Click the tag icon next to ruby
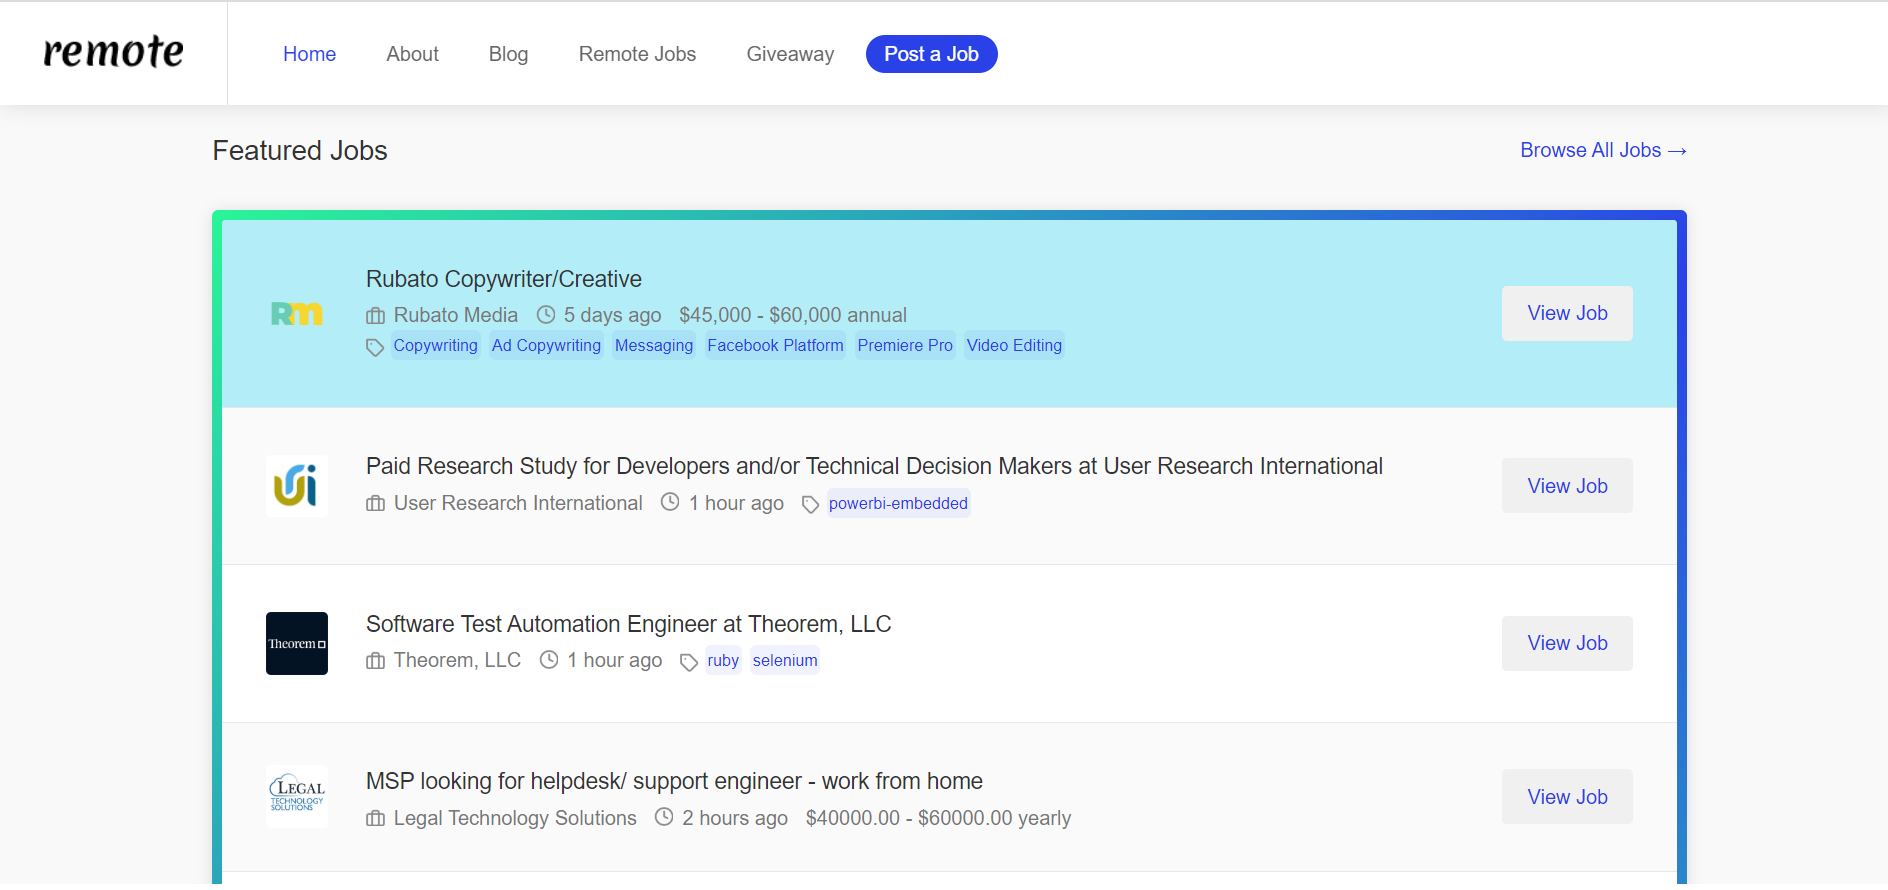1888x890 pixels. point(689,662)
